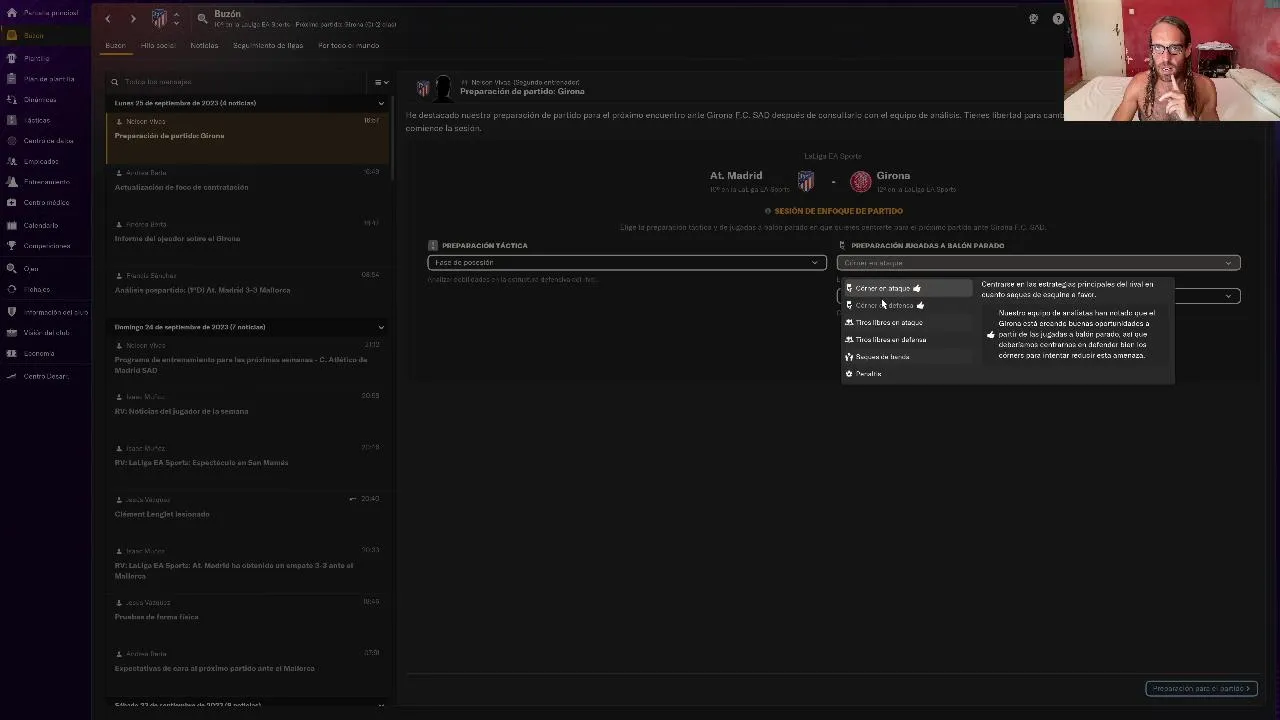Open the Fase de posesión tactical dropdown
Image resolution: width=1280 pixels, height=720 pixels.
627,263
